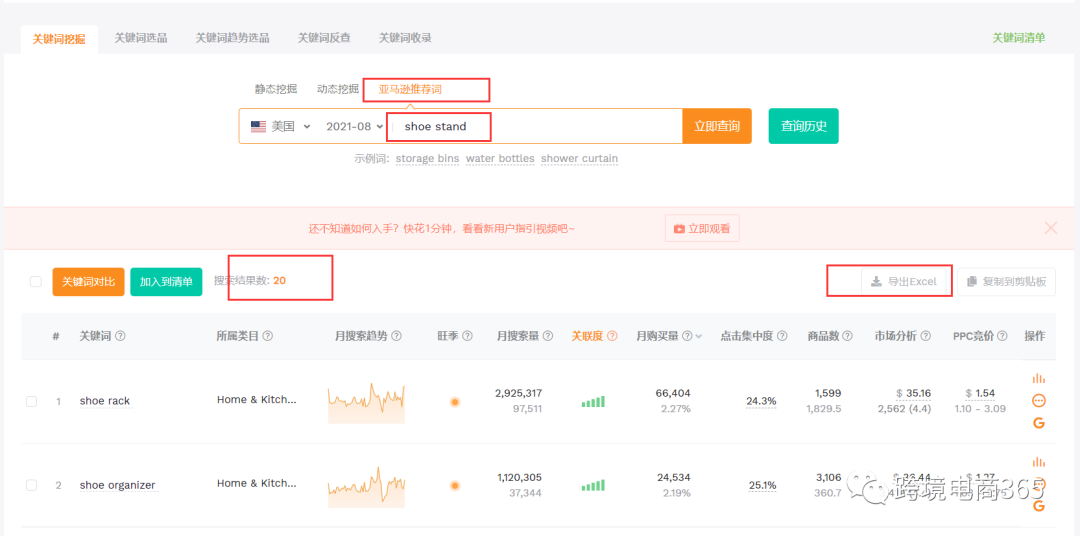Click relevance bars icon for shoe rack

pyautogui.click(x=593, y=402)
